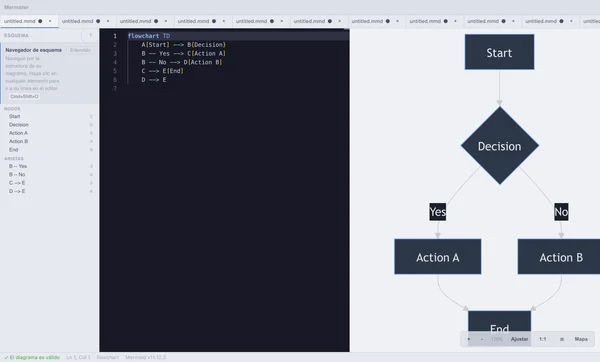Click the 'Ln 1, Col 1' status entry
This screenshot has width=600, height=362.
tap(78, 357)
